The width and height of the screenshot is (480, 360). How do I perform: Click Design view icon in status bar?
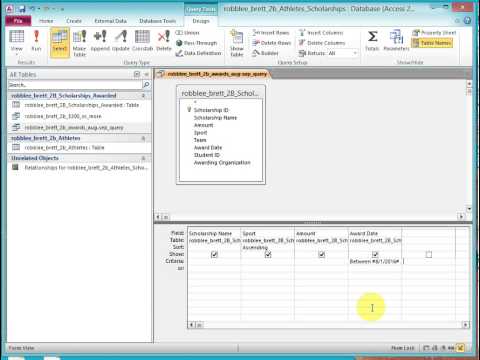tap(460, 348)
